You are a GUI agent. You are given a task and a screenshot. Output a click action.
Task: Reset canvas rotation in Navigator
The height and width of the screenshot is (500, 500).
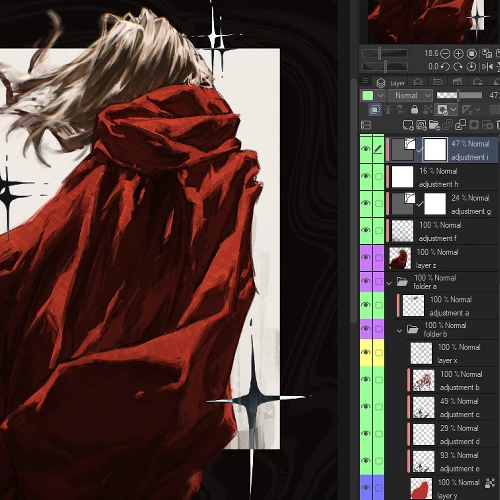click(471, 66)
